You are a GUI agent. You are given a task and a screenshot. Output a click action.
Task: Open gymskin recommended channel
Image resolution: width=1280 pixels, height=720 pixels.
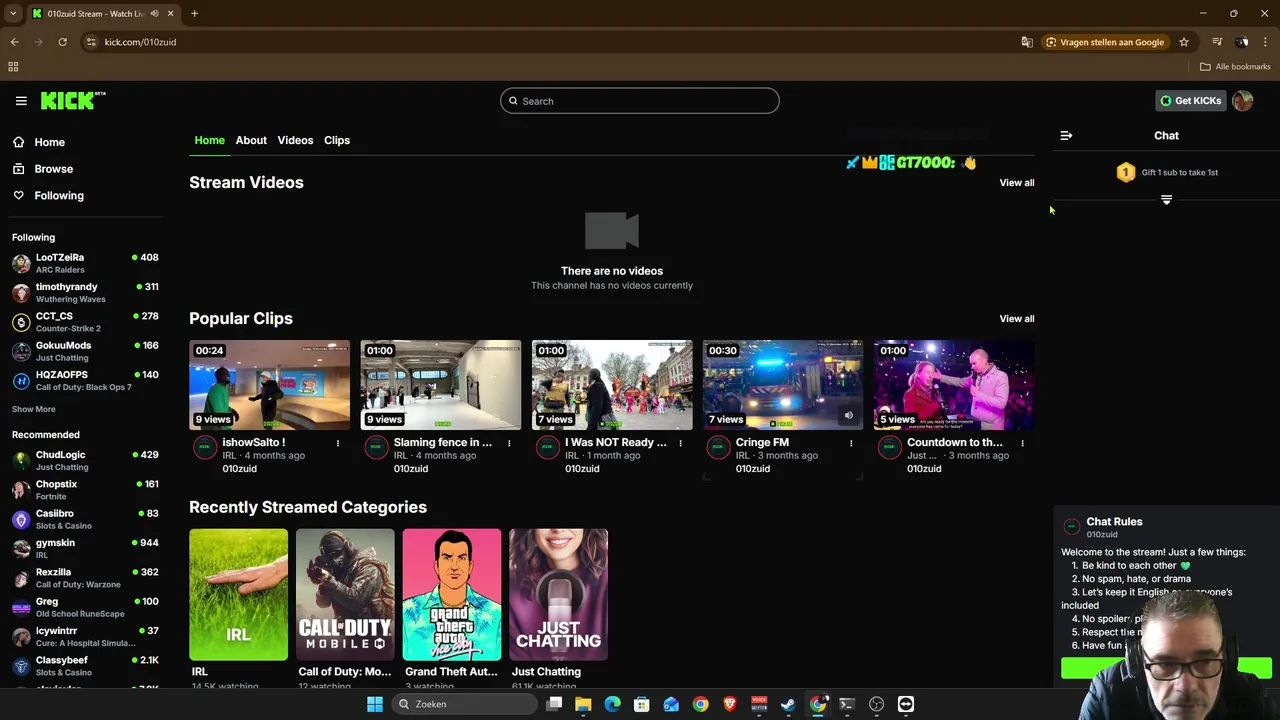tap(86, 549)
